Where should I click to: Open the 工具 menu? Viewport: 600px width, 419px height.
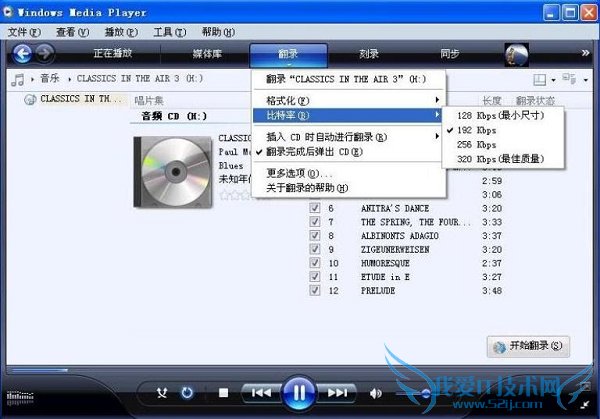click(x=170, y=32)
